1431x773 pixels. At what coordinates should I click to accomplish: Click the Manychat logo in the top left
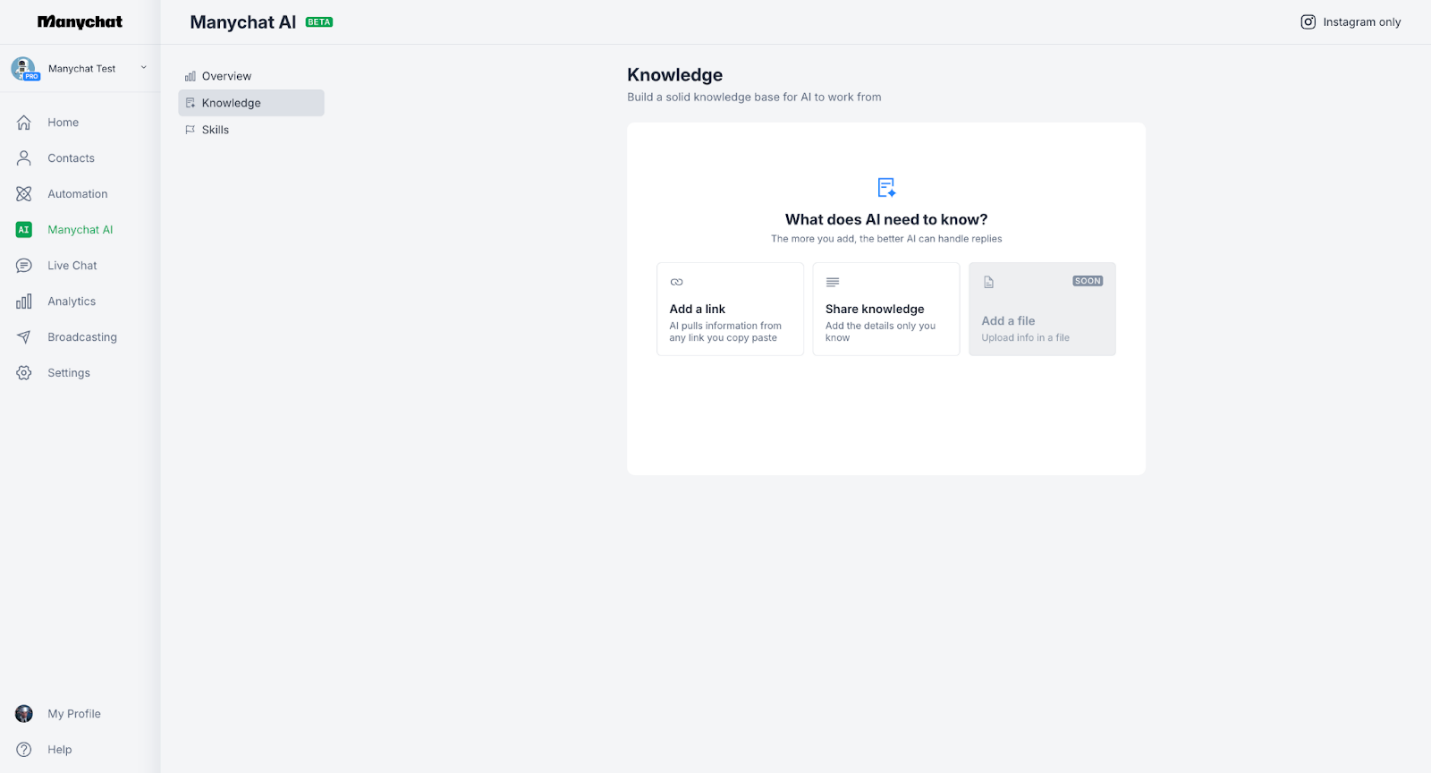(x=79, y=21)
